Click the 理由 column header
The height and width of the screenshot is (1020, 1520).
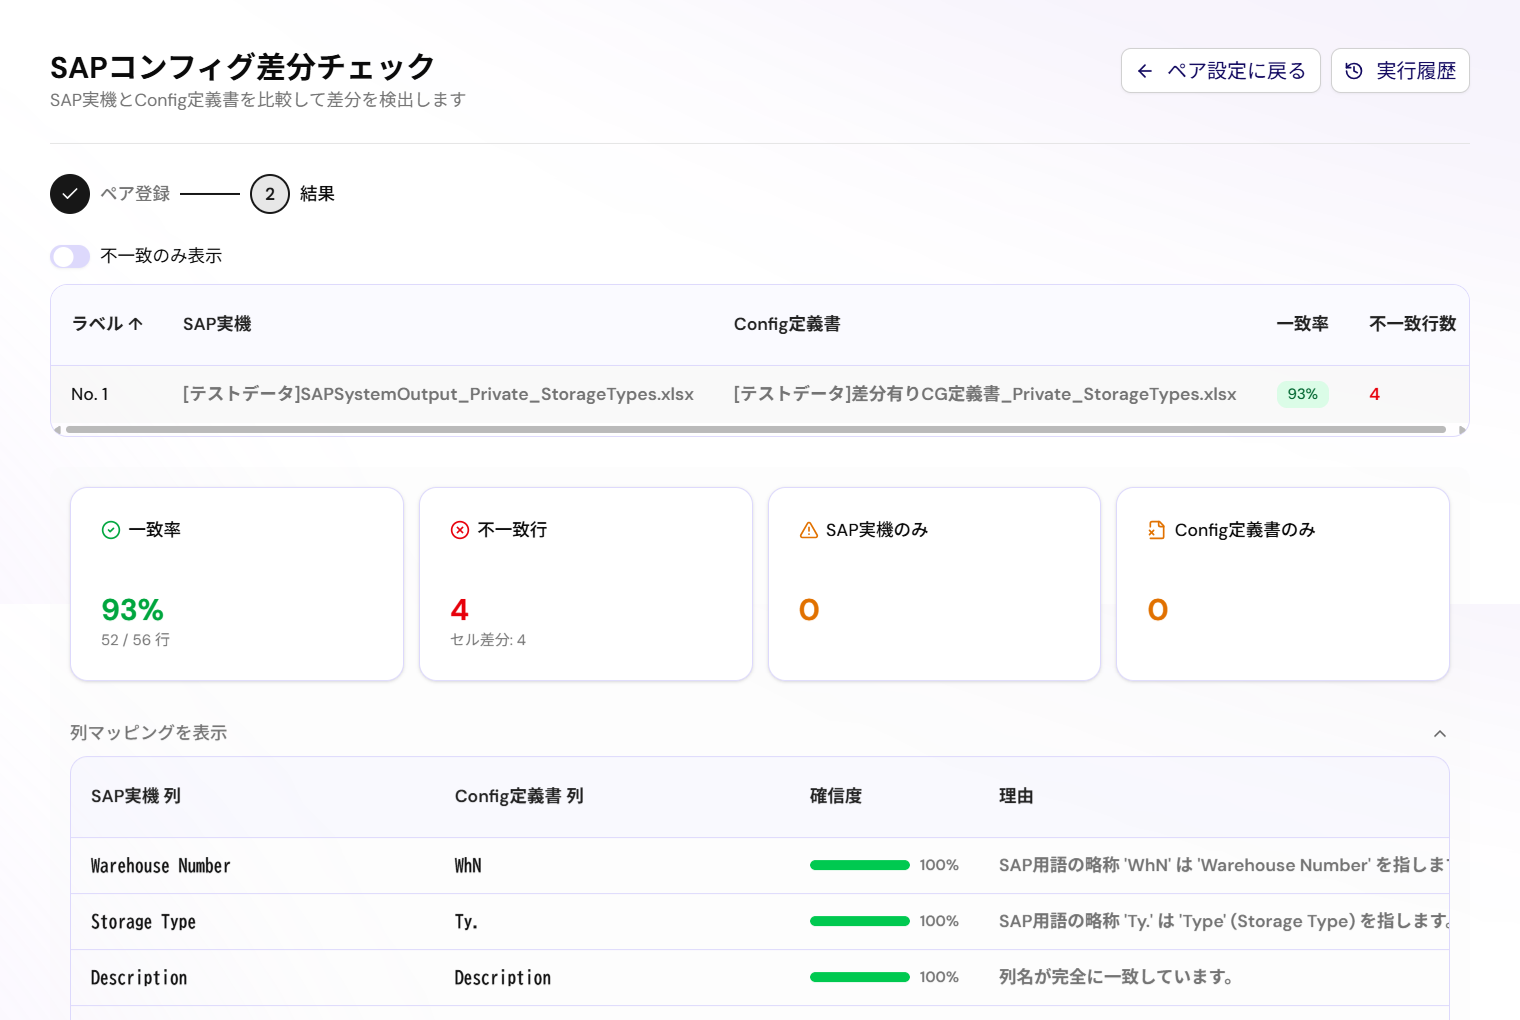point(1016,796)
